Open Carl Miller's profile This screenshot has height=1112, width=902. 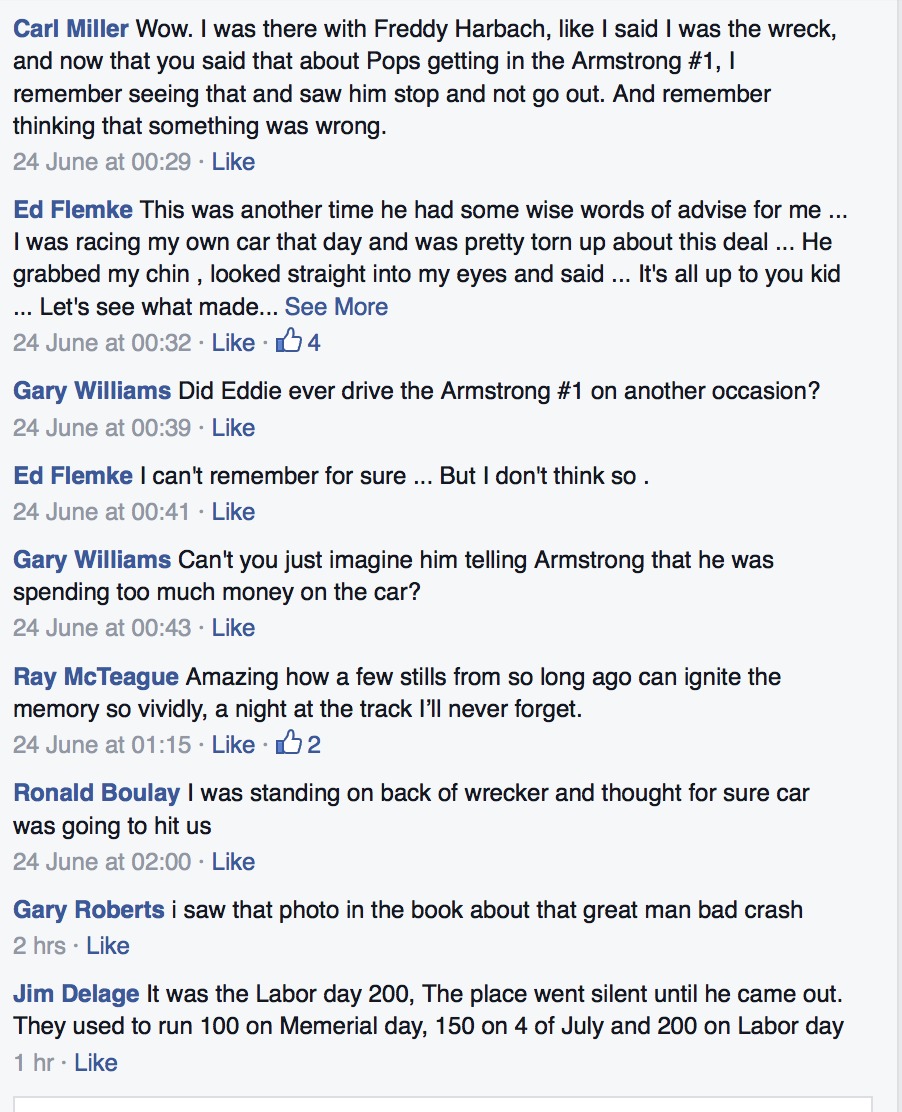(x=71, y=29)
